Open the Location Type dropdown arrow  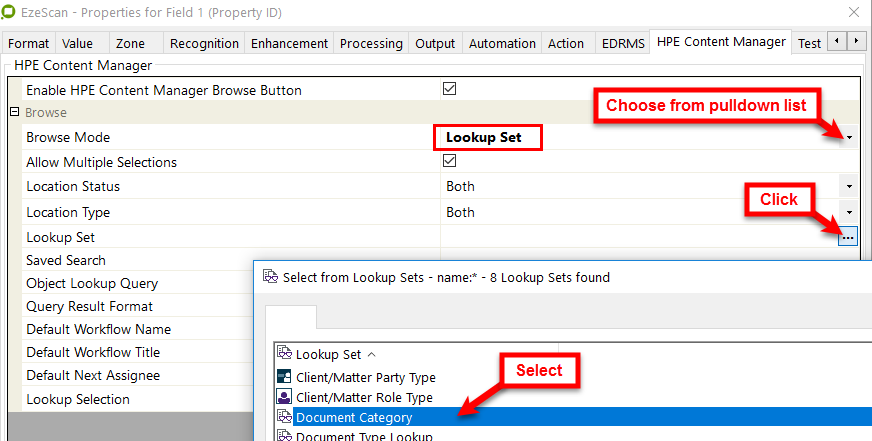[849, 212]
